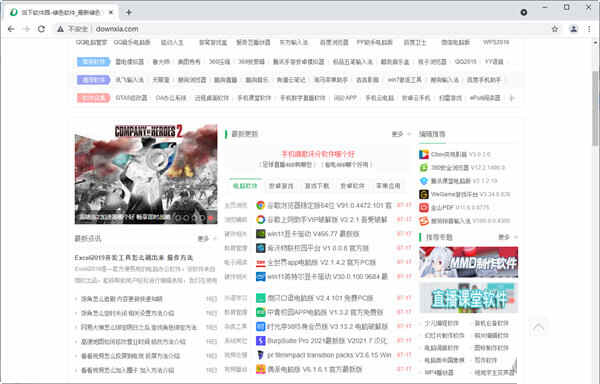Switch to the 安卓游戏 tab

pos(281,186)
